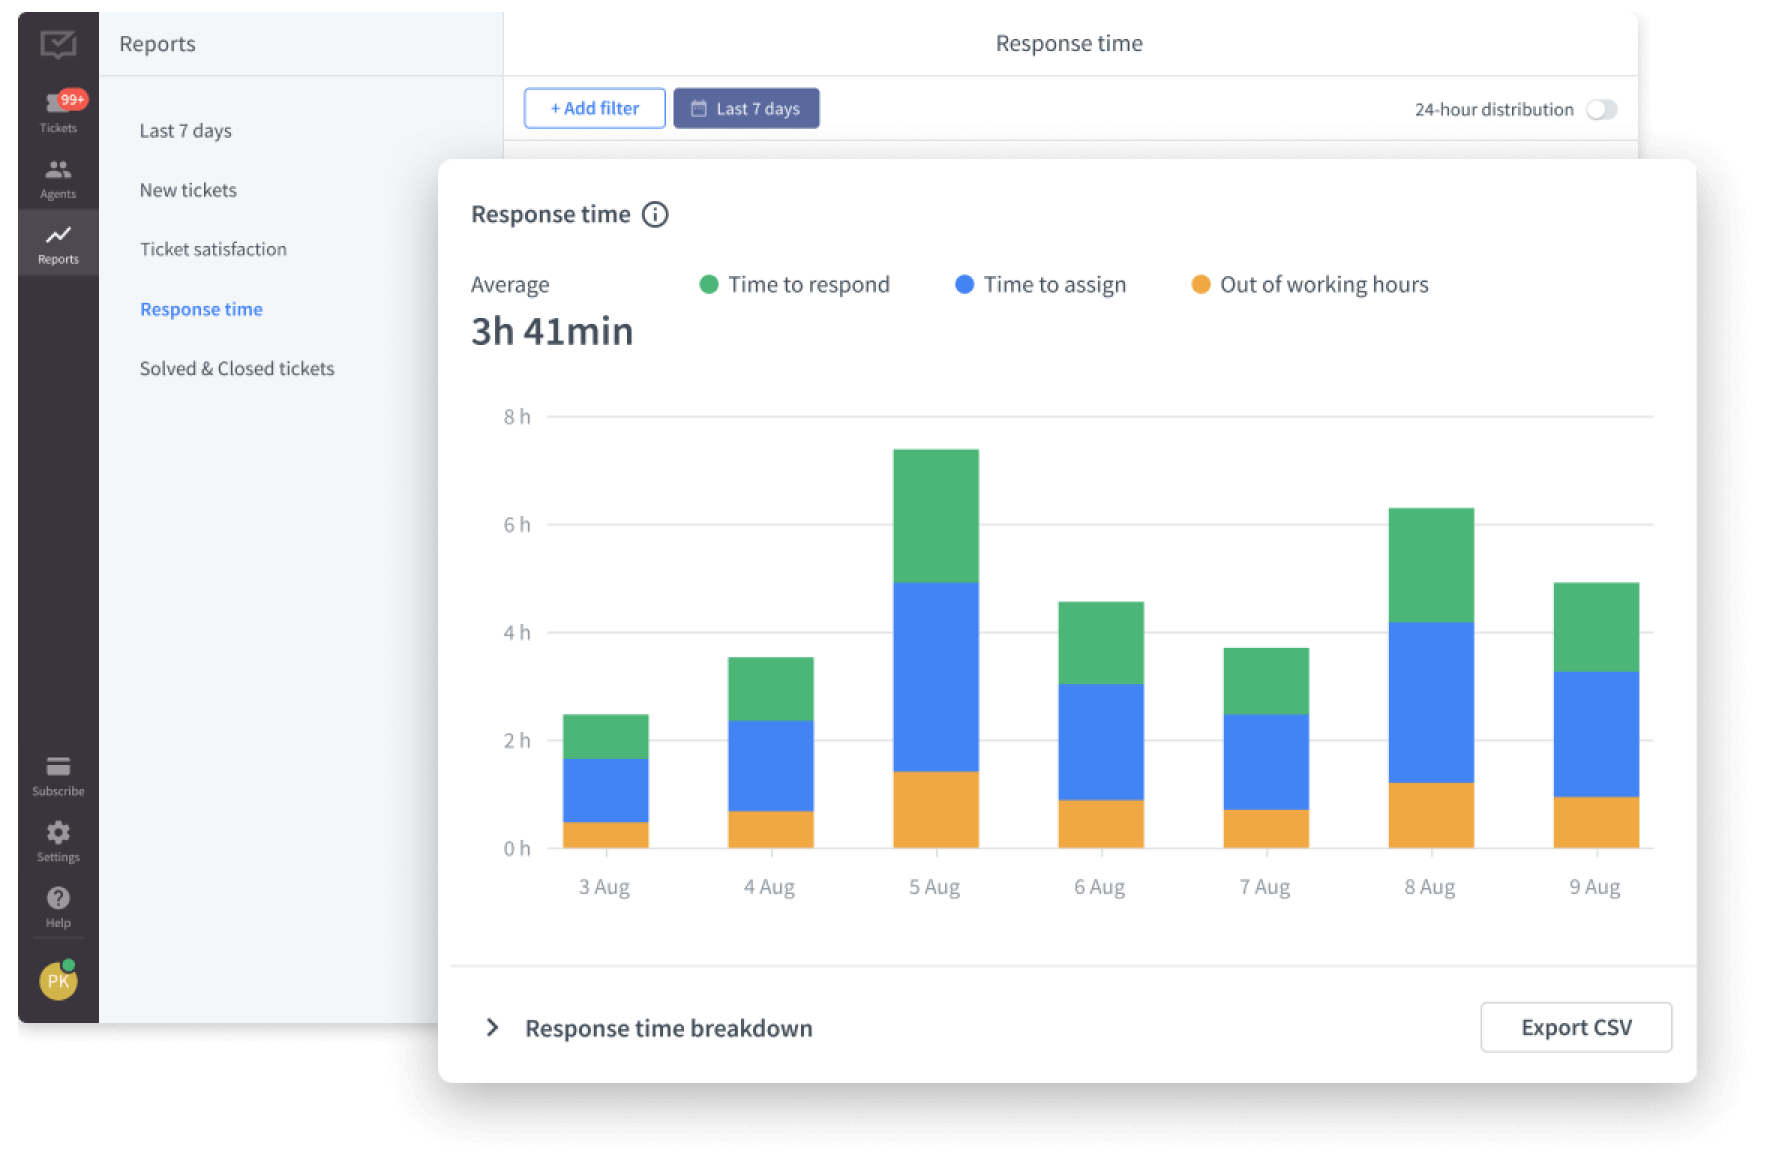Image resolution: width=1776 pixels, height=1173 pixels.
Task: Toggle the 24-hour distribution switch
Action: click(x=1603, y=109)
